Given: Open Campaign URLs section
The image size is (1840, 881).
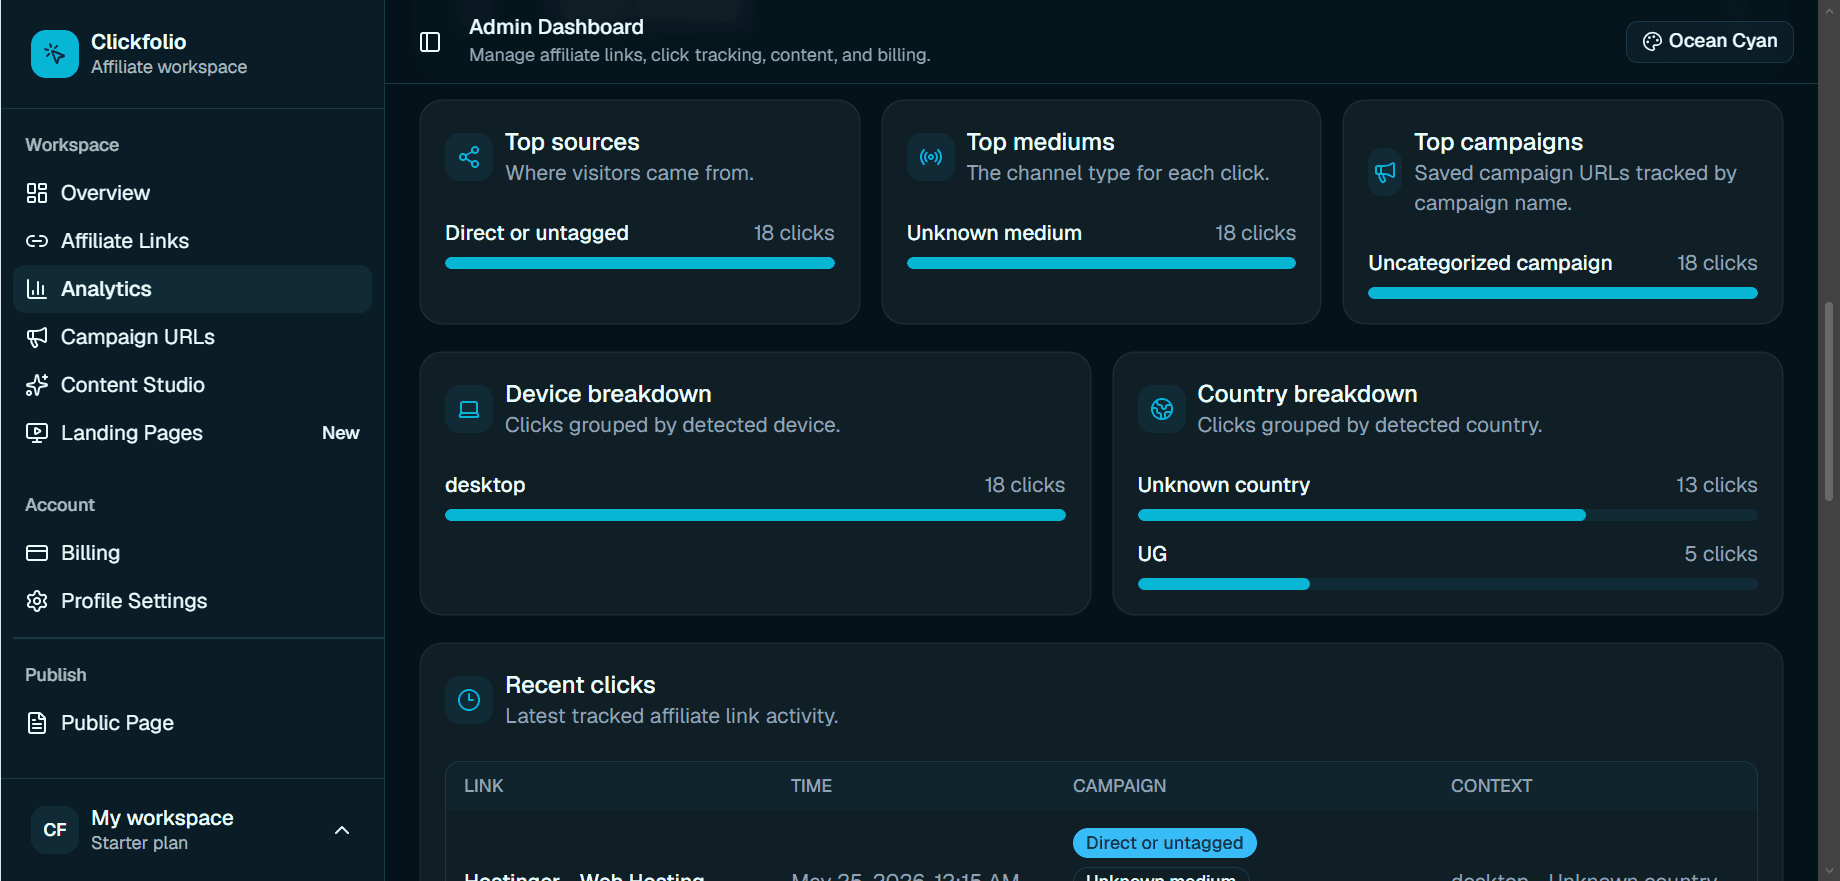Looking at the screenshot, I should pyautogui.click(x=193, y=337).
